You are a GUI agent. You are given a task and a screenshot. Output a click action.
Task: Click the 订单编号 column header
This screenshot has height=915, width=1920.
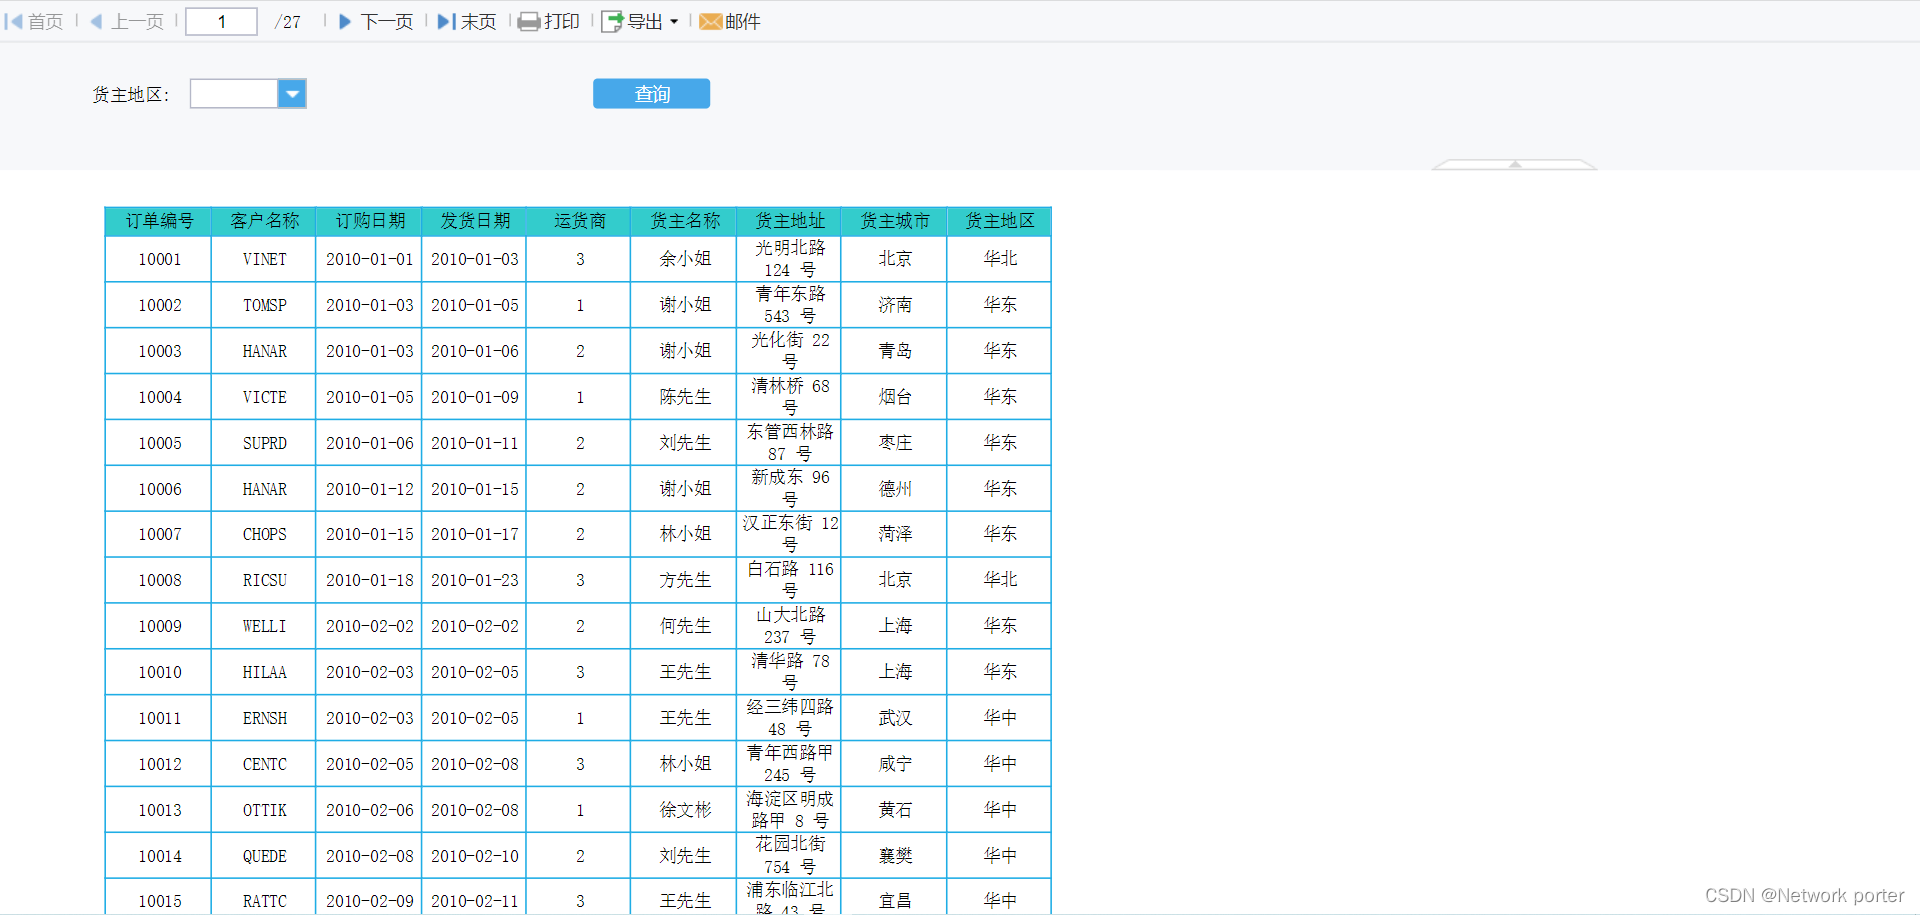[159, 221]
